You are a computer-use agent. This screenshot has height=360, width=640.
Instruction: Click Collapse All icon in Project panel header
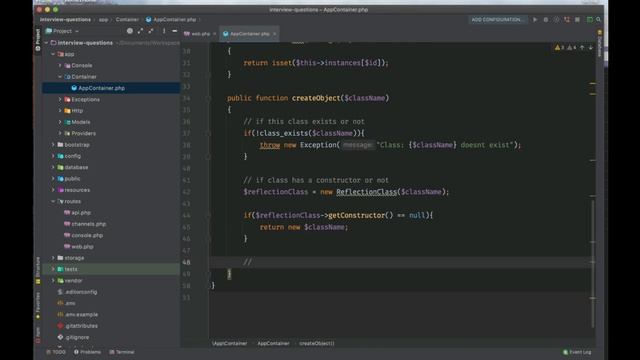coord(151,31)
